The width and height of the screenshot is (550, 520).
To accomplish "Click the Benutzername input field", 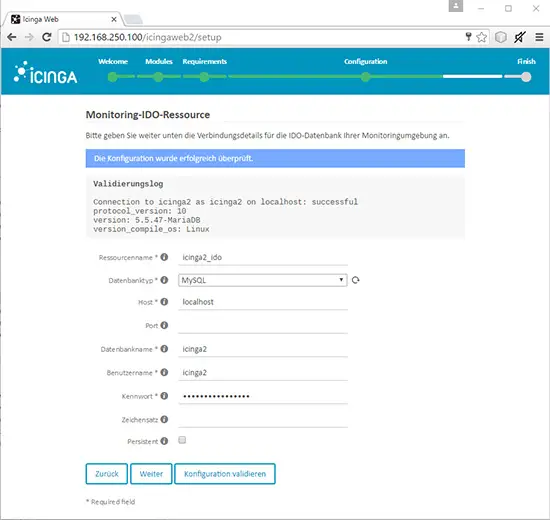I will click(x=263, y=372).
